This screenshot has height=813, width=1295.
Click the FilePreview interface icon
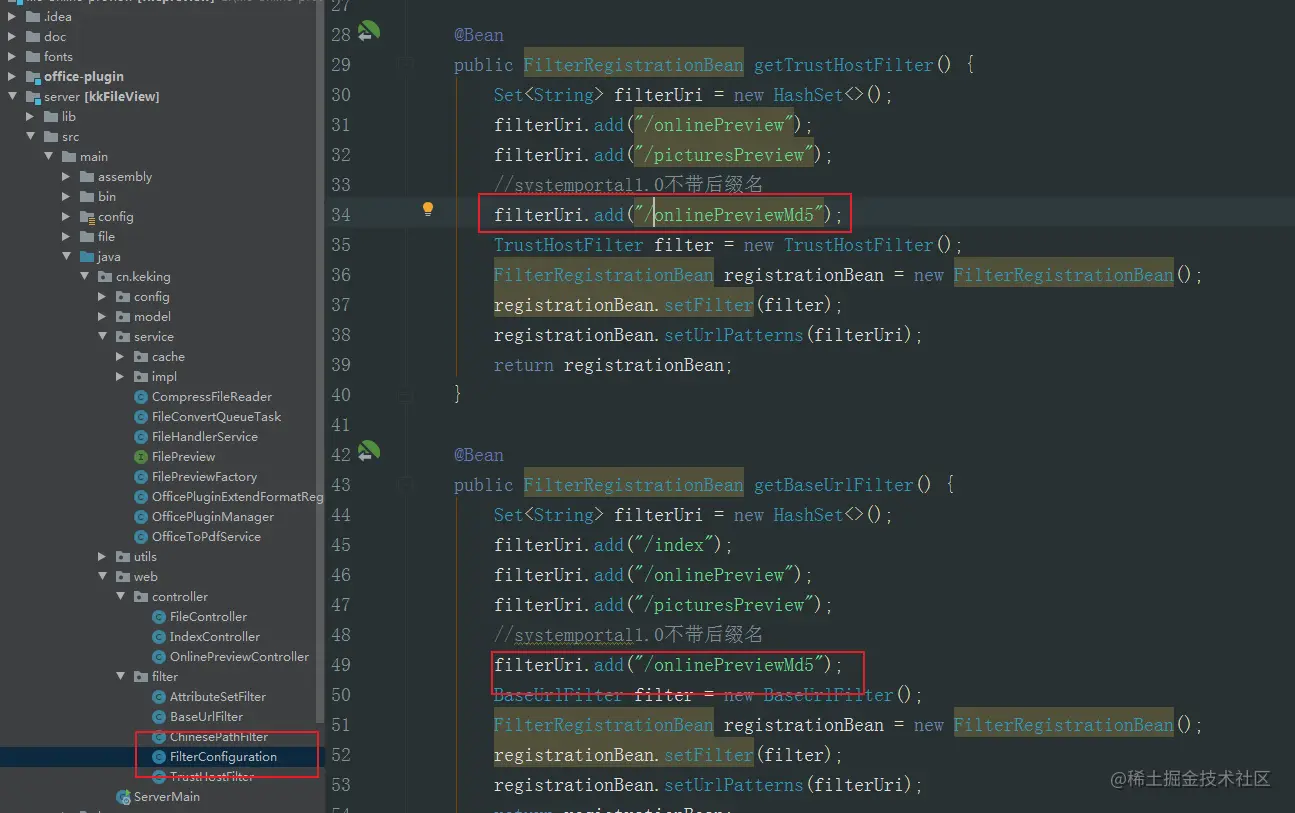(141, 457)
